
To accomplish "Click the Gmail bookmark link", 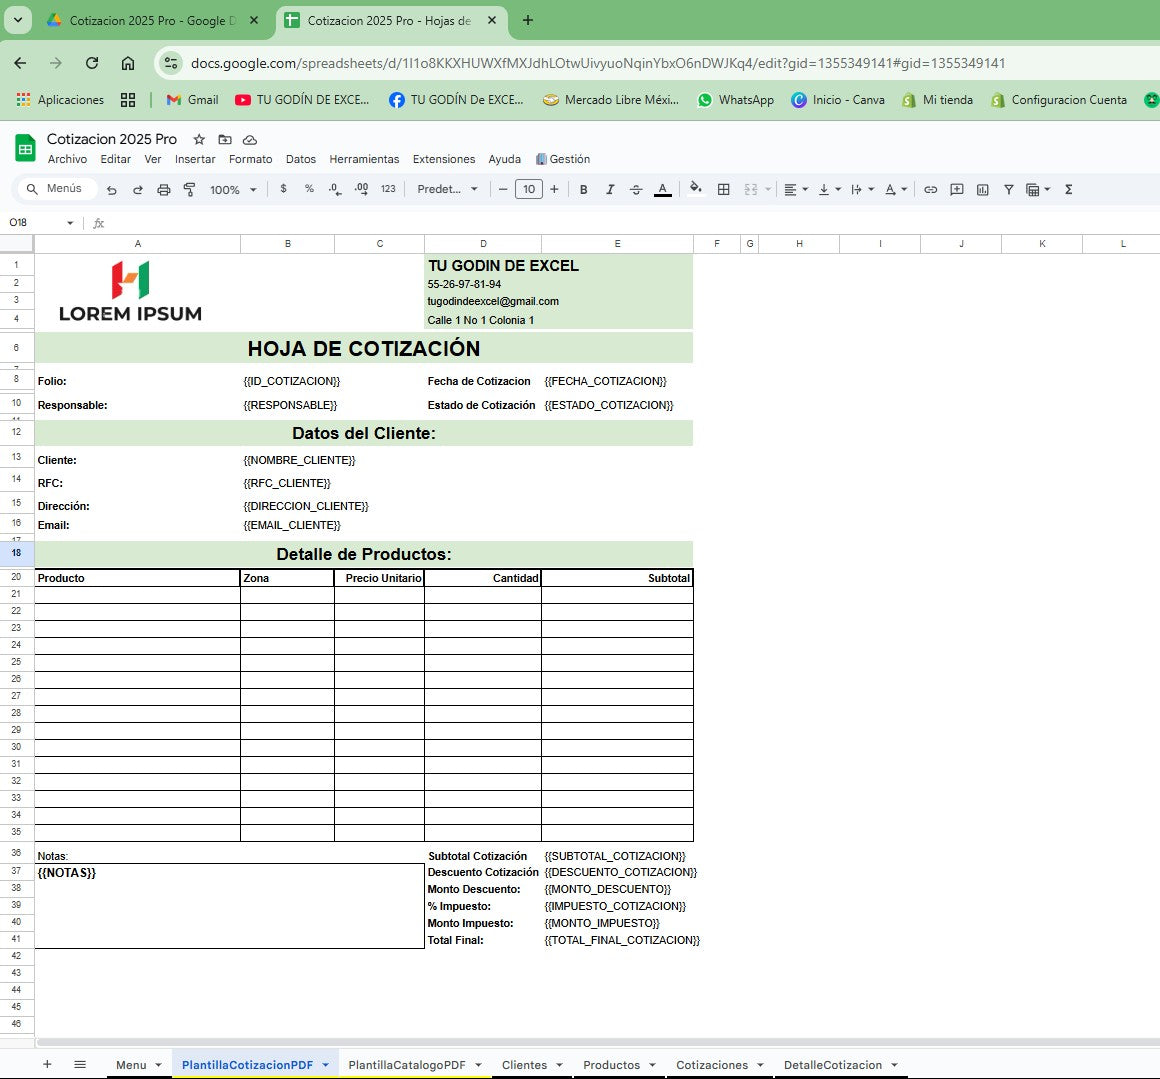I will click(191, 100).
